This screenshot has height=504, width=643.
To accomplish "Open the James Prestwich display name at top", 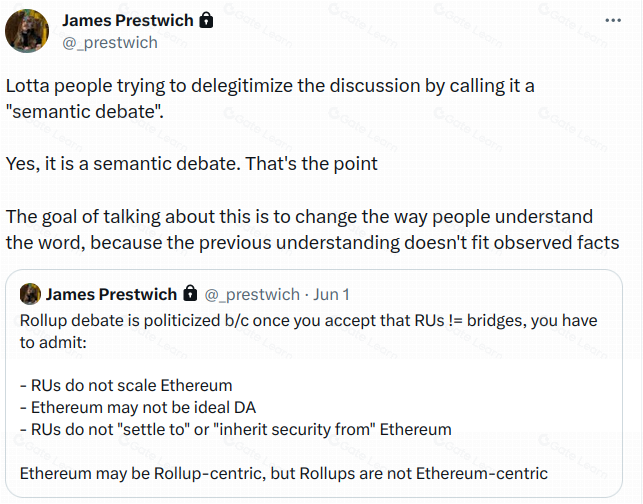I will [128, 20].
